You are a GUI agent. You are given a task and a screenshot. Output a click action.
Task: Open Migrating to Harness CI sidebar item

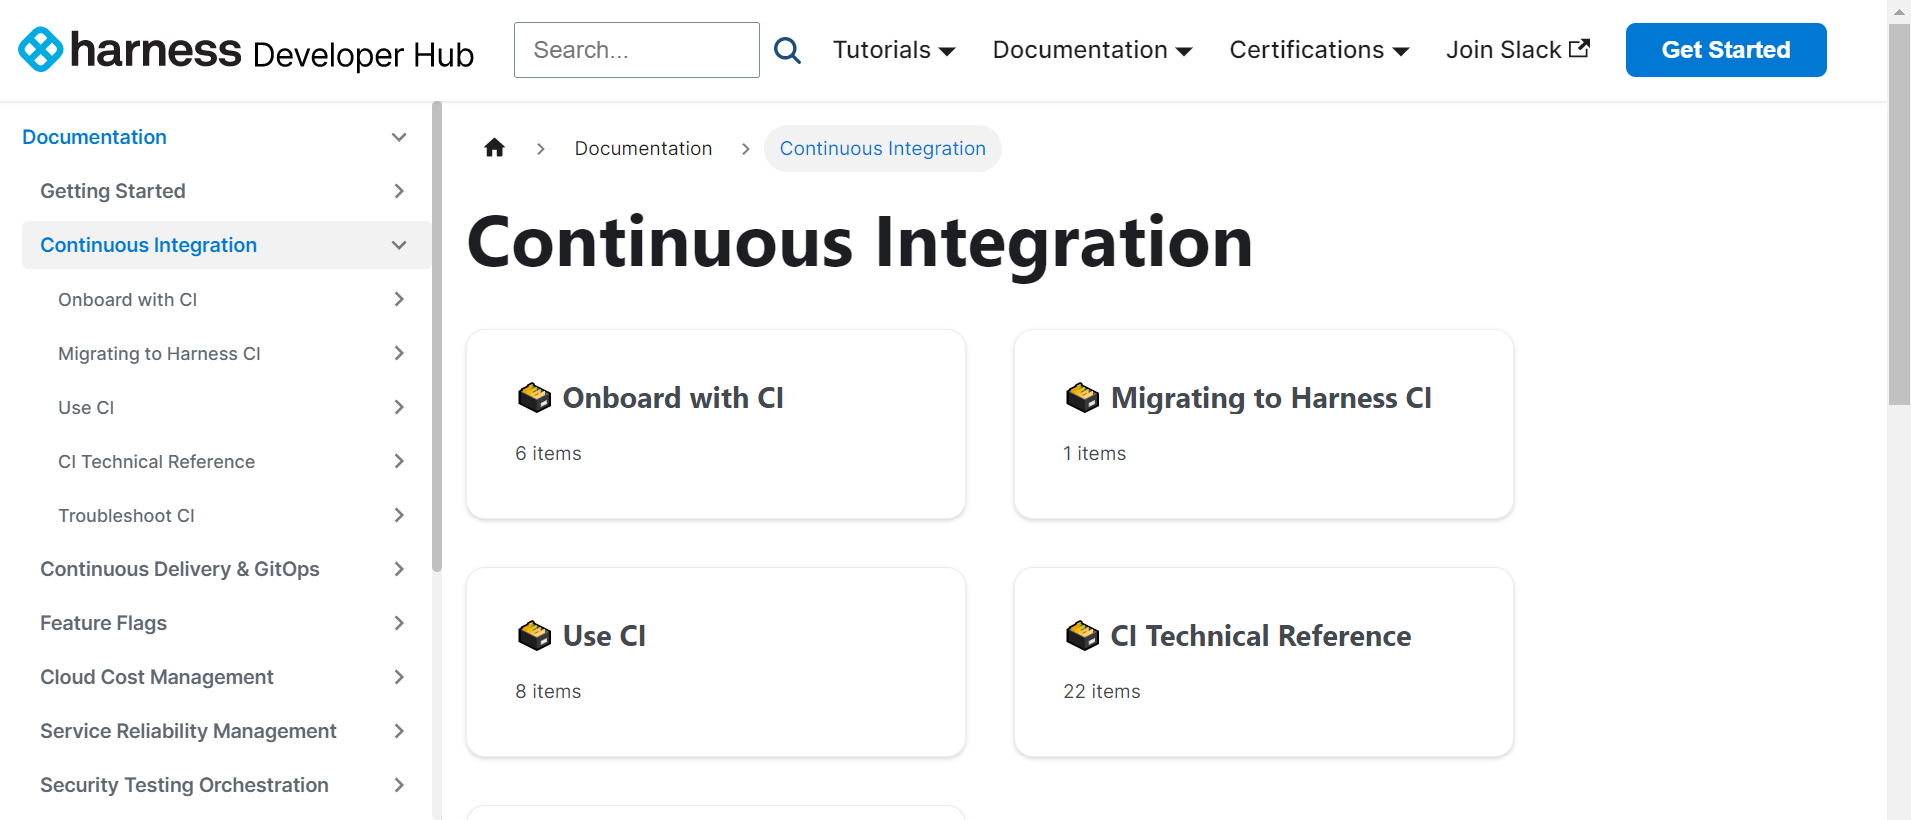coord(159,353)
